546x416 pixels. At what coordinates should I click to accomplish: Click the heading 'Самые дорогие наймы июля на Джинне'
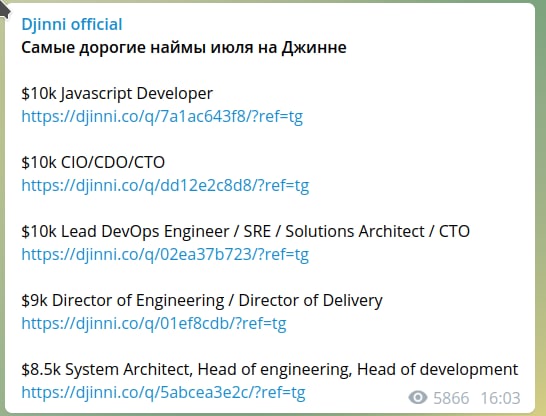tap(184, 47)
